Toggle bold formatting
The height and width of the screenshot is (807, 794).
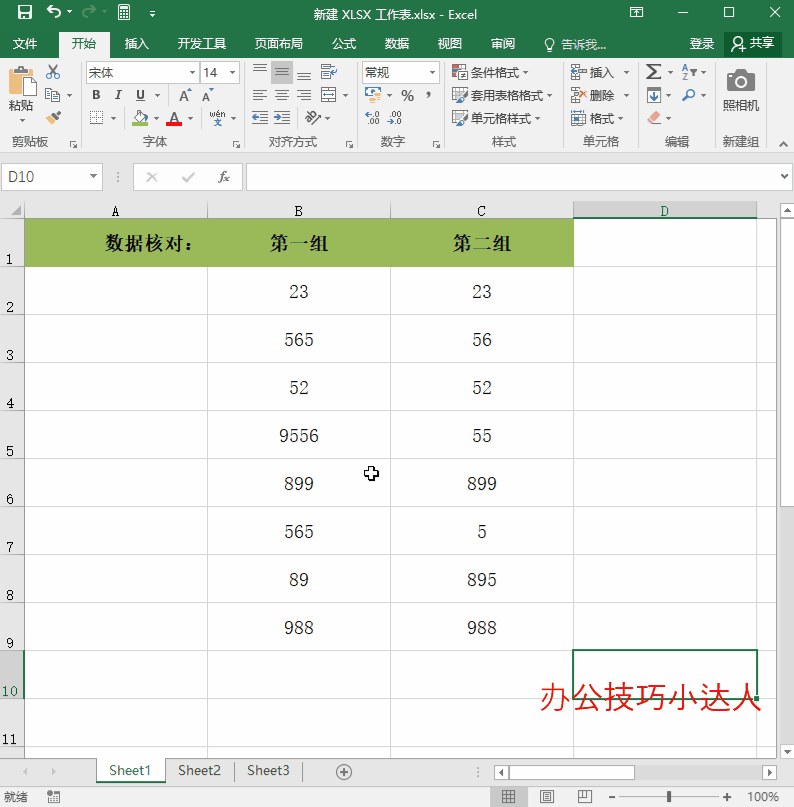click(x=96, y=96)
